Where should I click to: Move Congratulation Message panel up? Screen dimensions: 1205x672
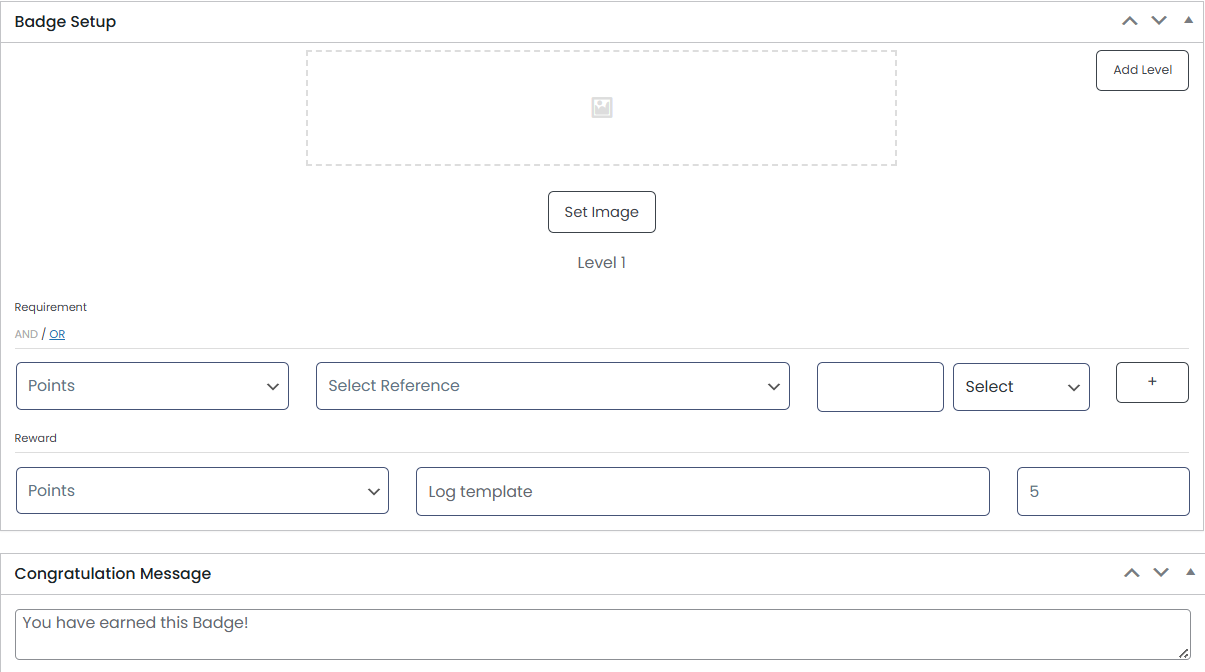1132,573
